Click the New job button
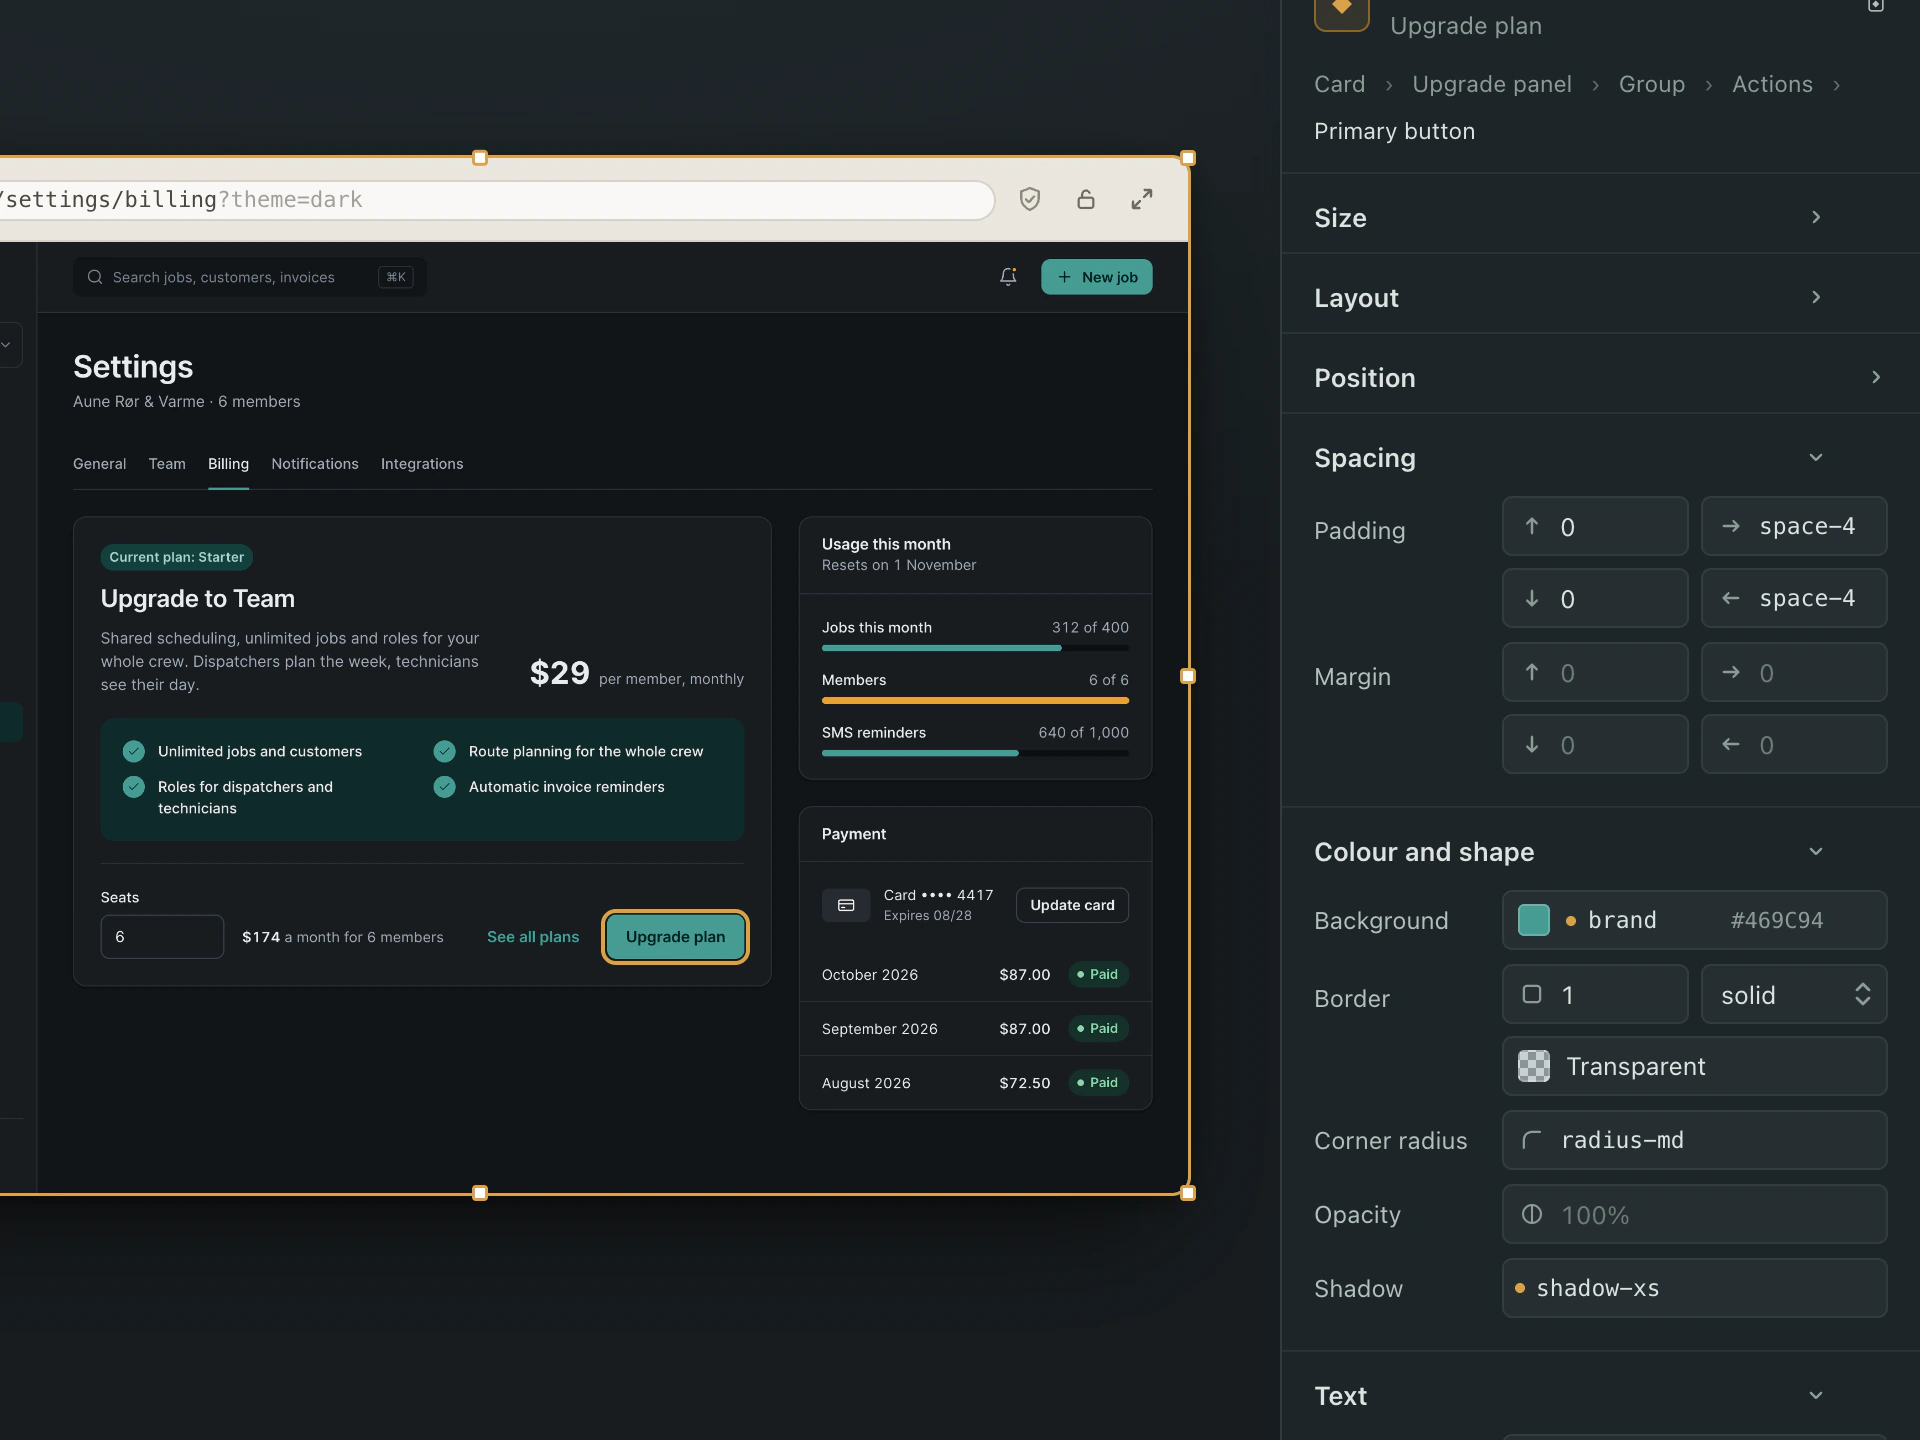 tap(1097, 277)
